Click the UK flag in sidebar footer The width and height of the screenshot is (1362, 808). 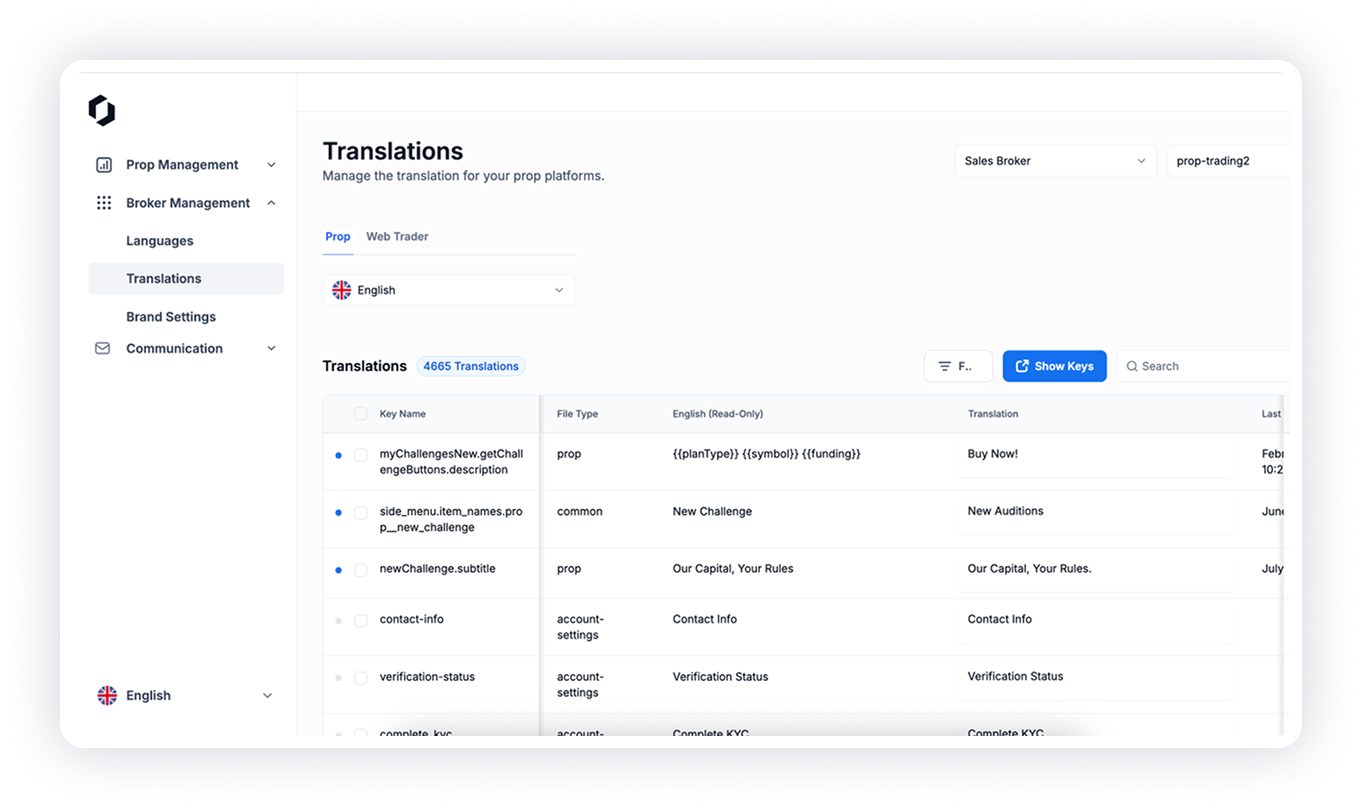(107, 696)
